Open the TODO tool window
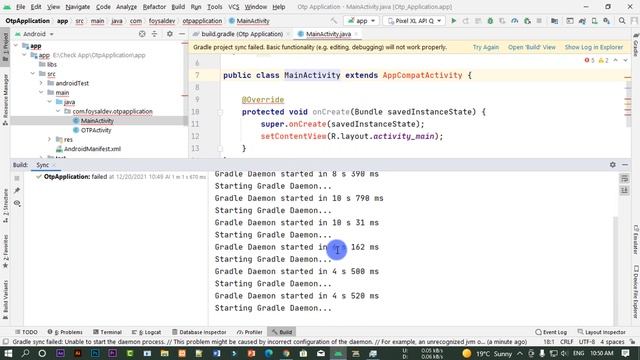 [26, 332]
